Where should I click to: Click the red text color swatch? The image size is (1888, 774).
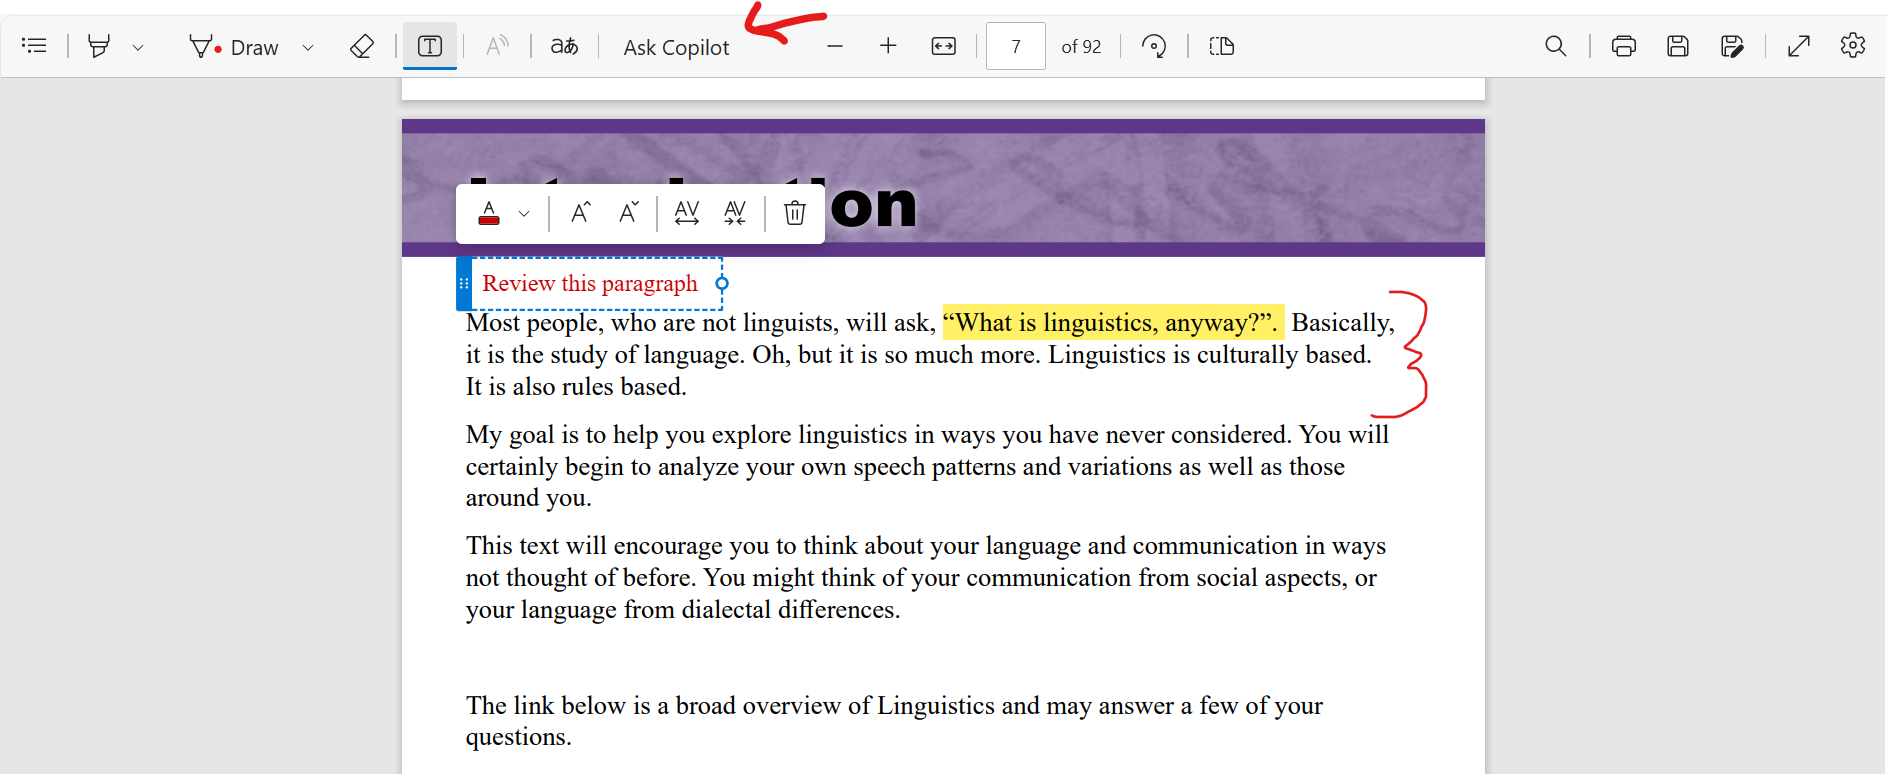point(489,213)
